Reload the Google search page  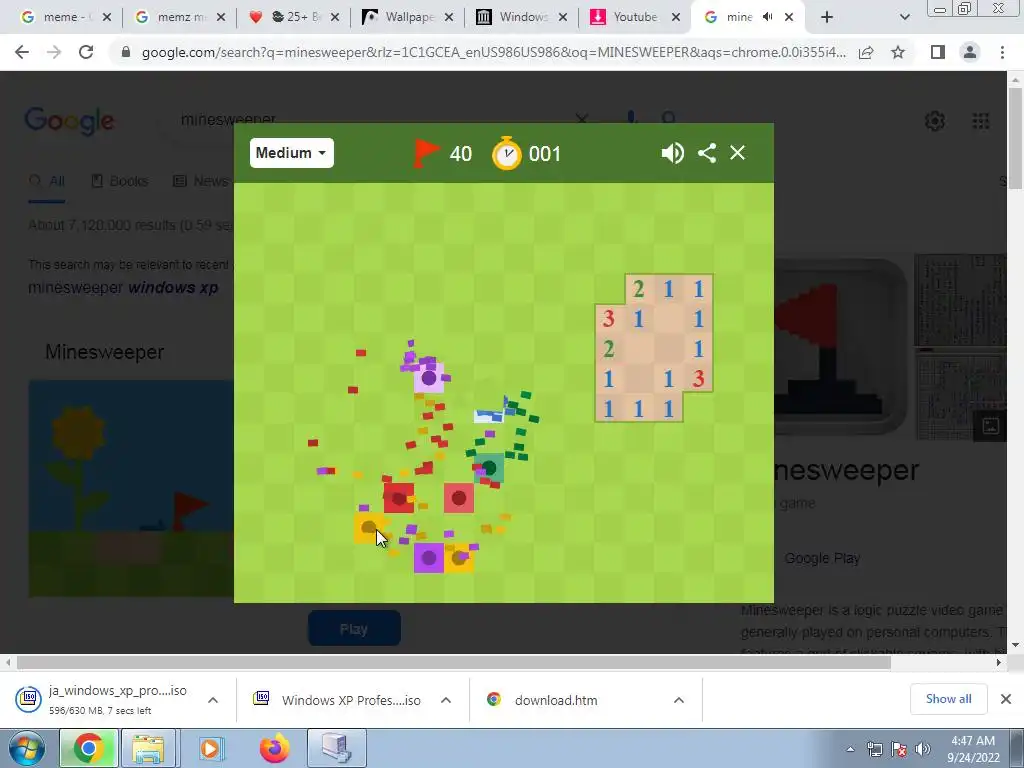pos(86,52)
